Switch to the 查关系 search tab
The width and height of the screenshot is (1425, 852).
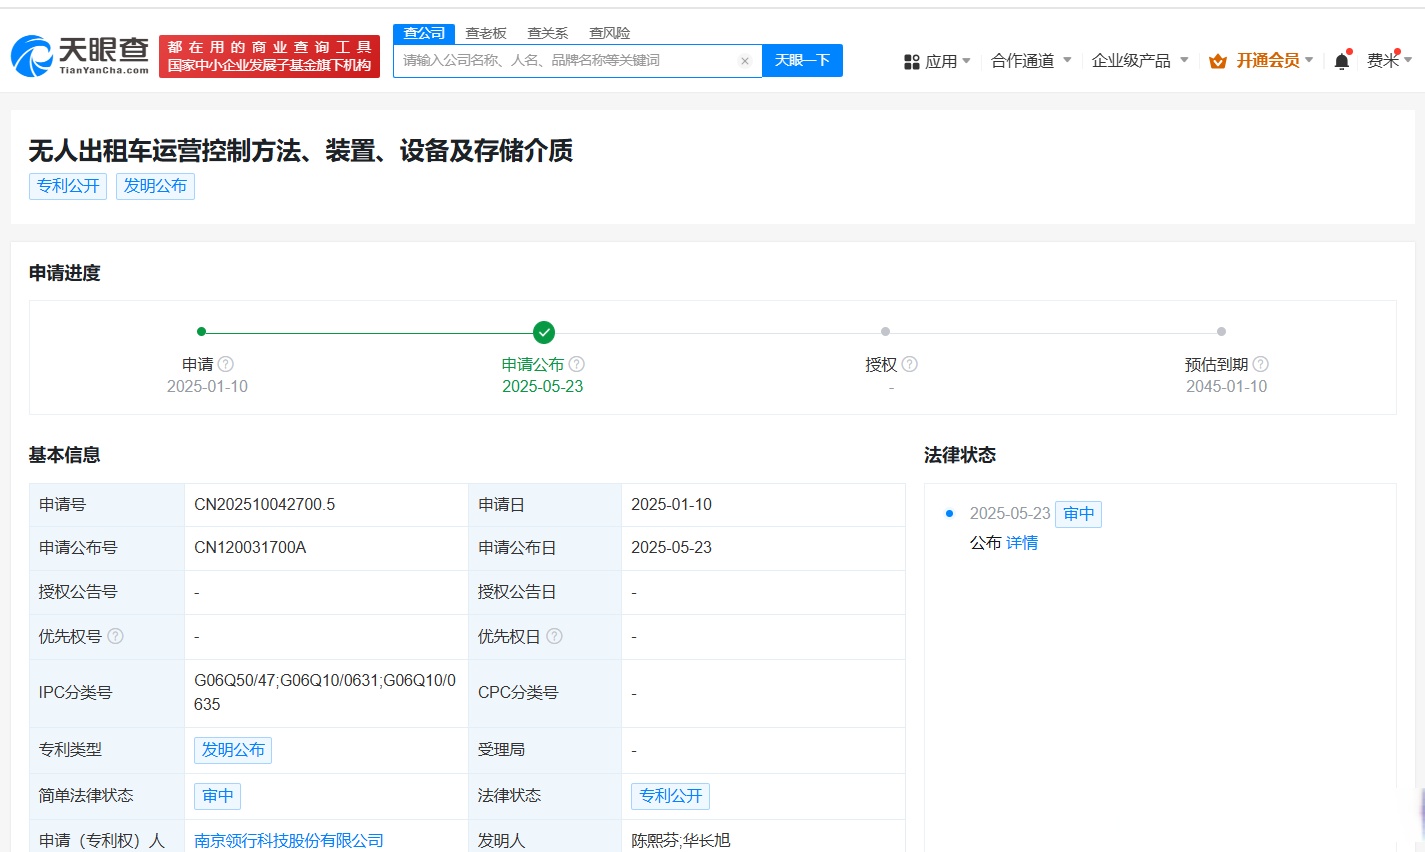548,32
